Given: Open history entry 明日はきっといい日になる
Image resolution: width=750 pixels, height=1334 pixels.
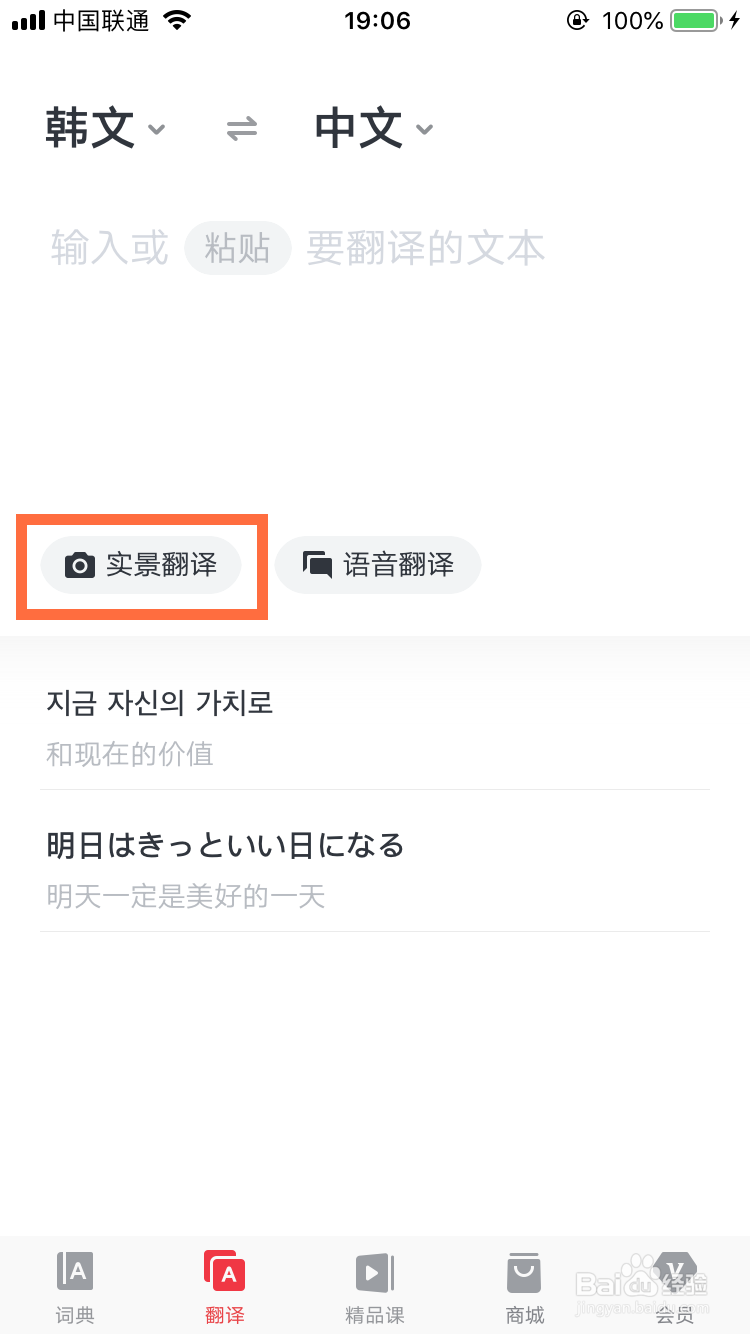Looking at the screenshot, I should point(224,845).
